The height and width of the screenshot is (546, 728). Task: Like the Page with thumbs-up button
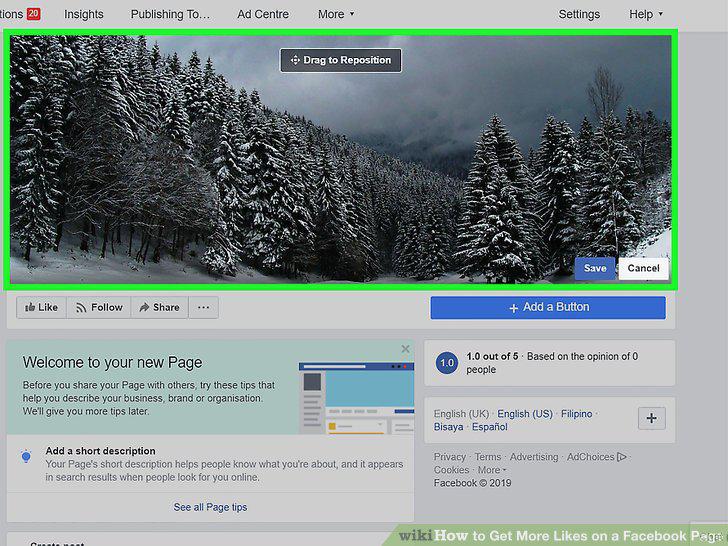41,307
